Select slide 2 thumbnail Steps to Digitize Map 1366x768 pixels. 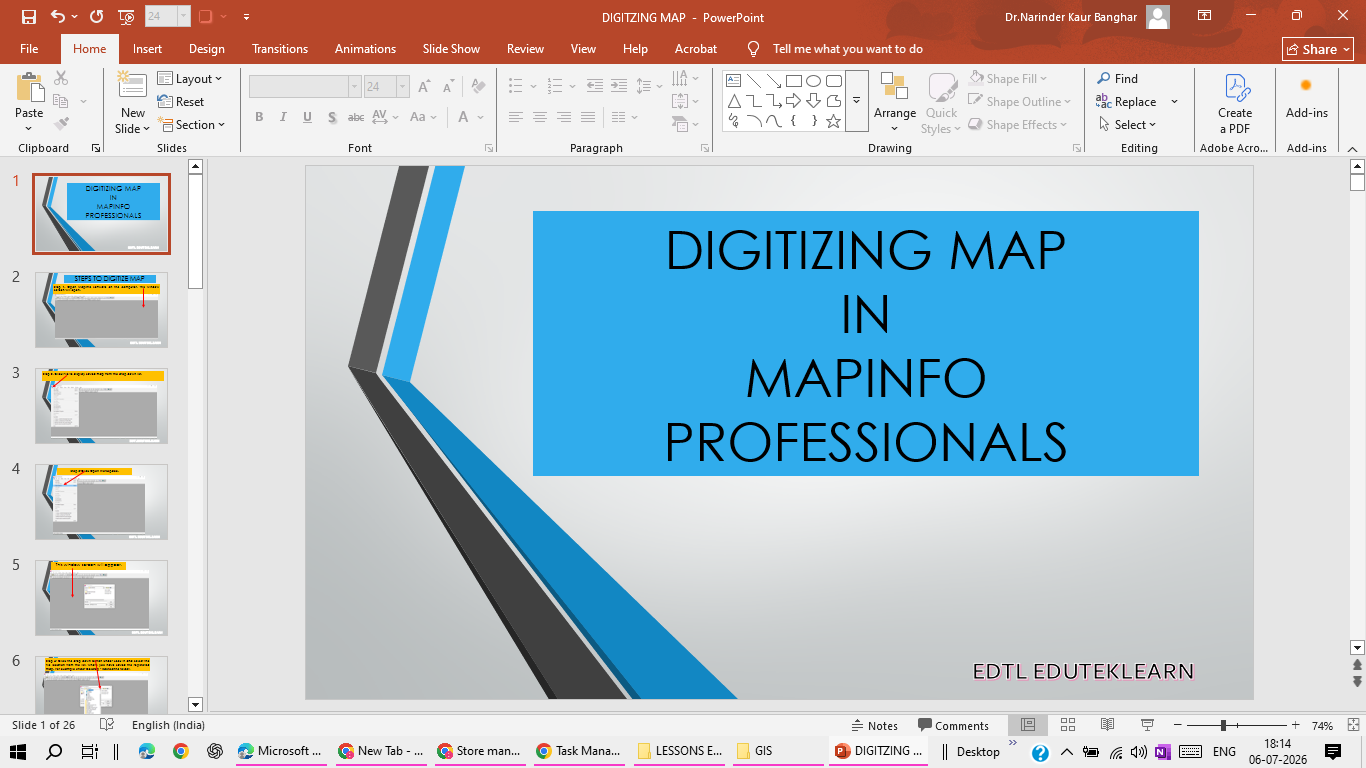(x=101, y=310)
